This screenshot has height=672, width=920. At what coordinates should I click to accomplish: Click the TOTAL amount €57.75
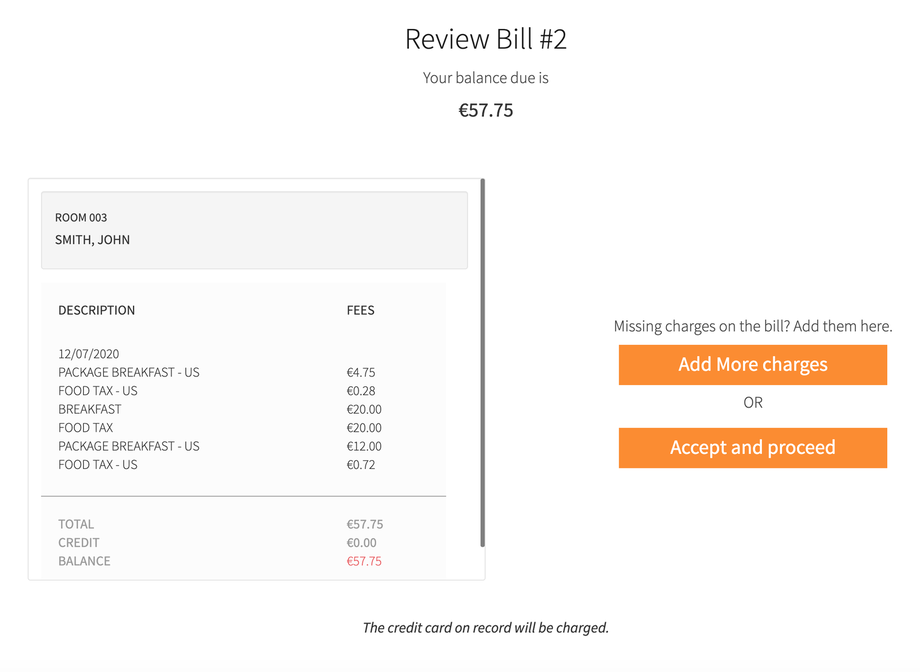pos(365,524)
